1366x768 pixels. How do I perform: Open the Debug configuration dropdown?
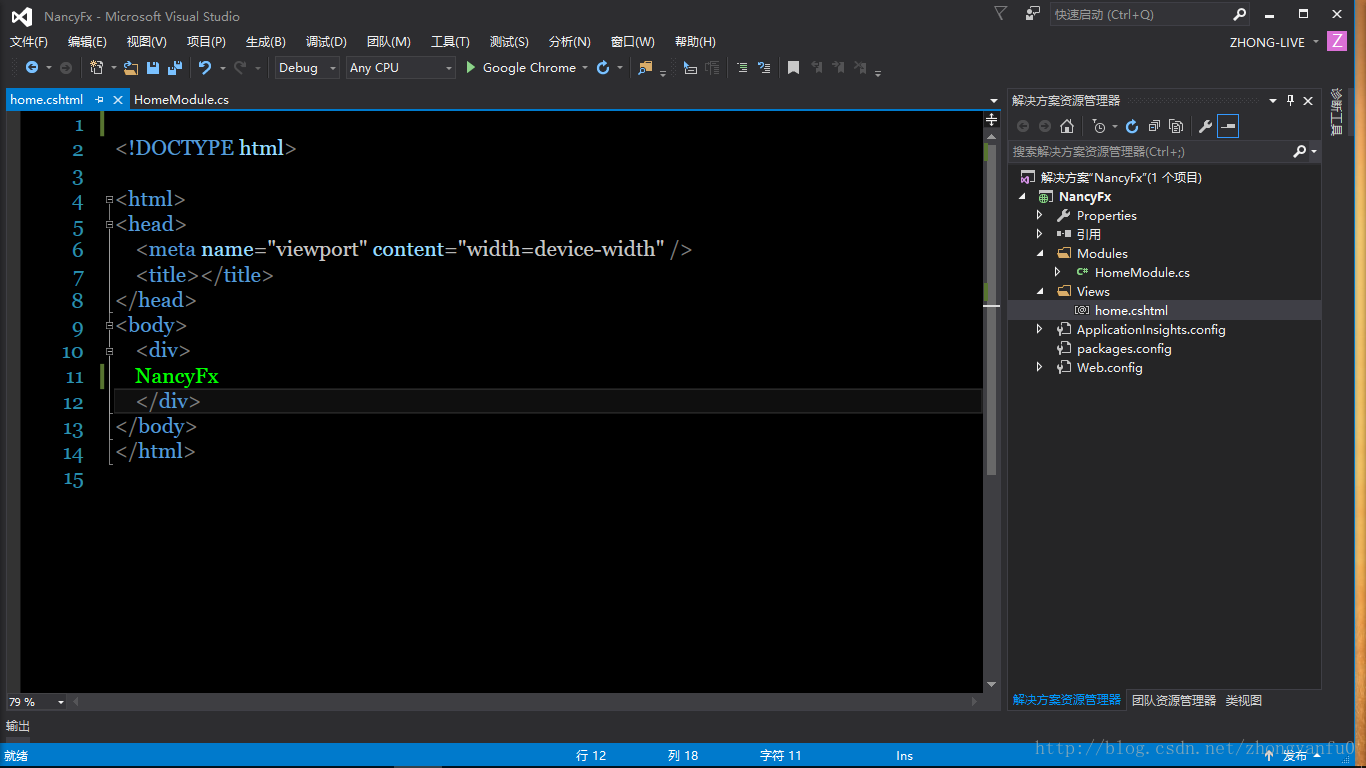coord(307,68)
